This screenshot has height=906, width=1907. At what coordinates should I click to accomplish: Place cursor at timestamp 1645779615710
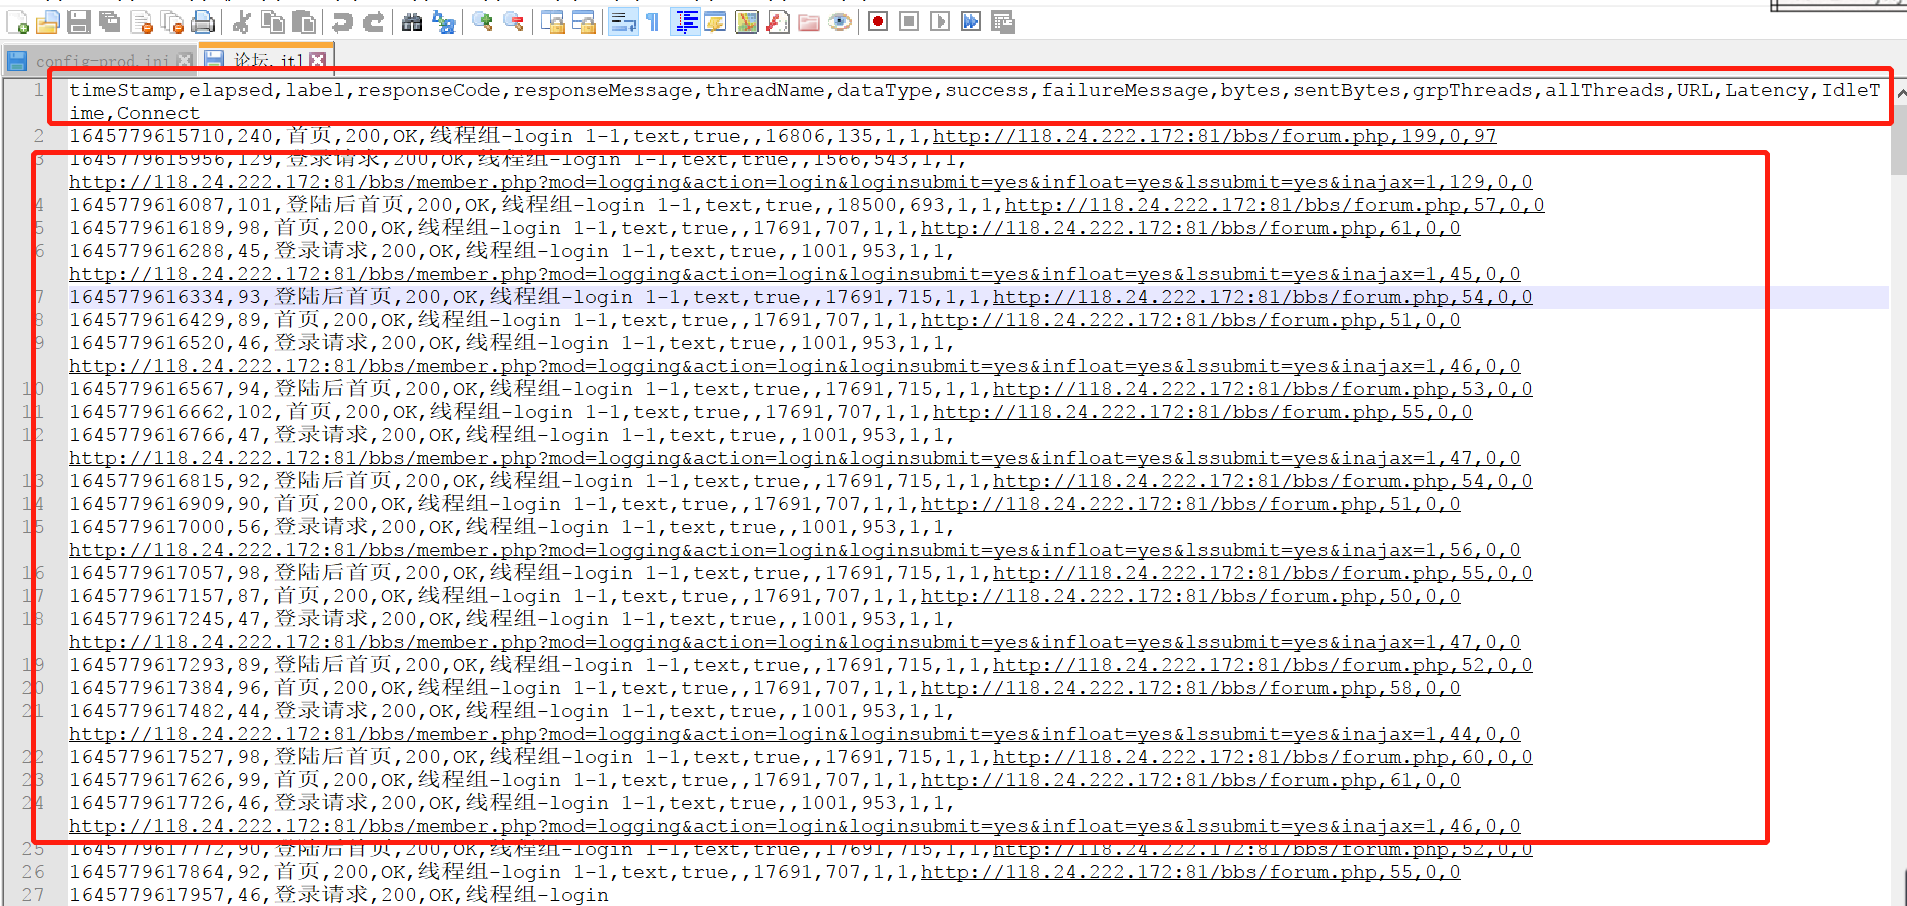pyautogui.click(x=148, y=136)
